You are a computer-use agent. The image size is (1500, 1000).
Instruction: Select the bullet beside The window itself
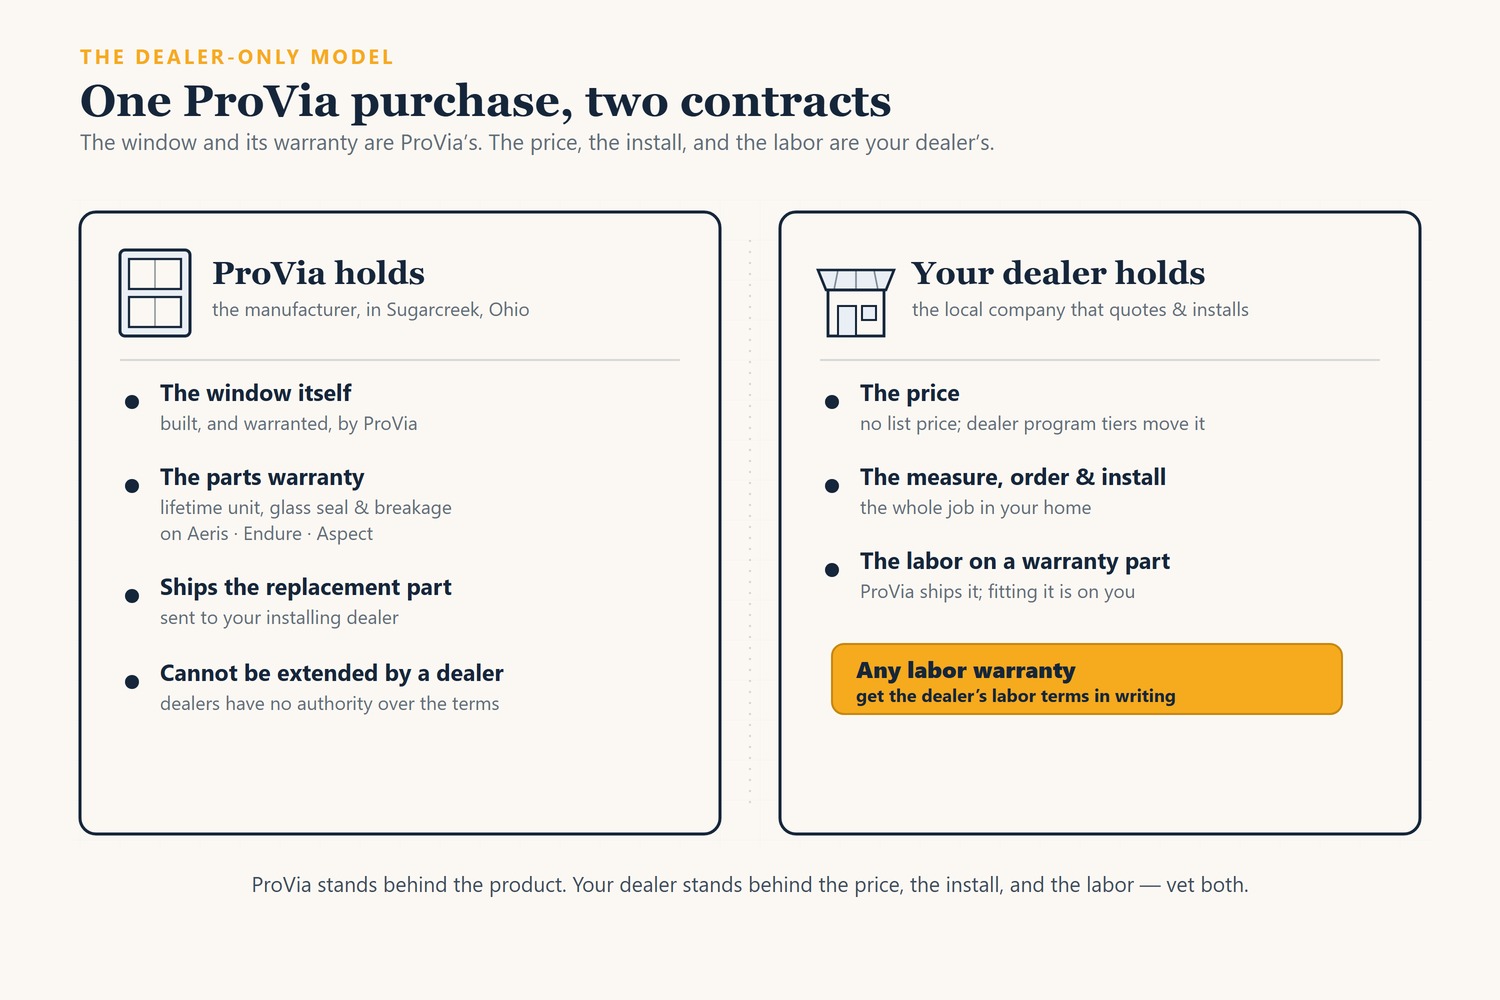click(132, 402)
